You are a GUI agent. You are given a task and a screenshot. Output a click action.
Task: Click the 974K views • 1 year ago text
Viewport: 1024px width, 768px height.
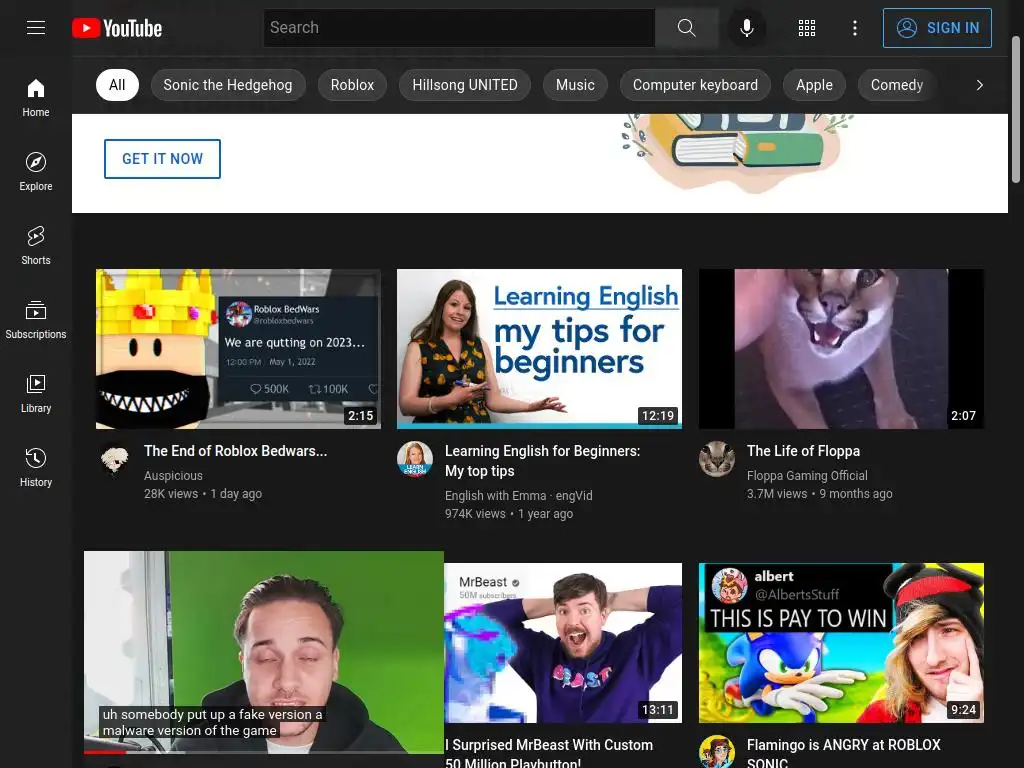coord(509,514)
